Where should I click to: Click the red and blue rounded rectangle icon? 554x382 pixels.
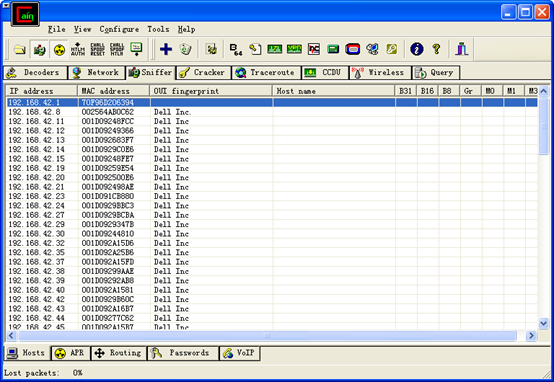tap(353, 49)
